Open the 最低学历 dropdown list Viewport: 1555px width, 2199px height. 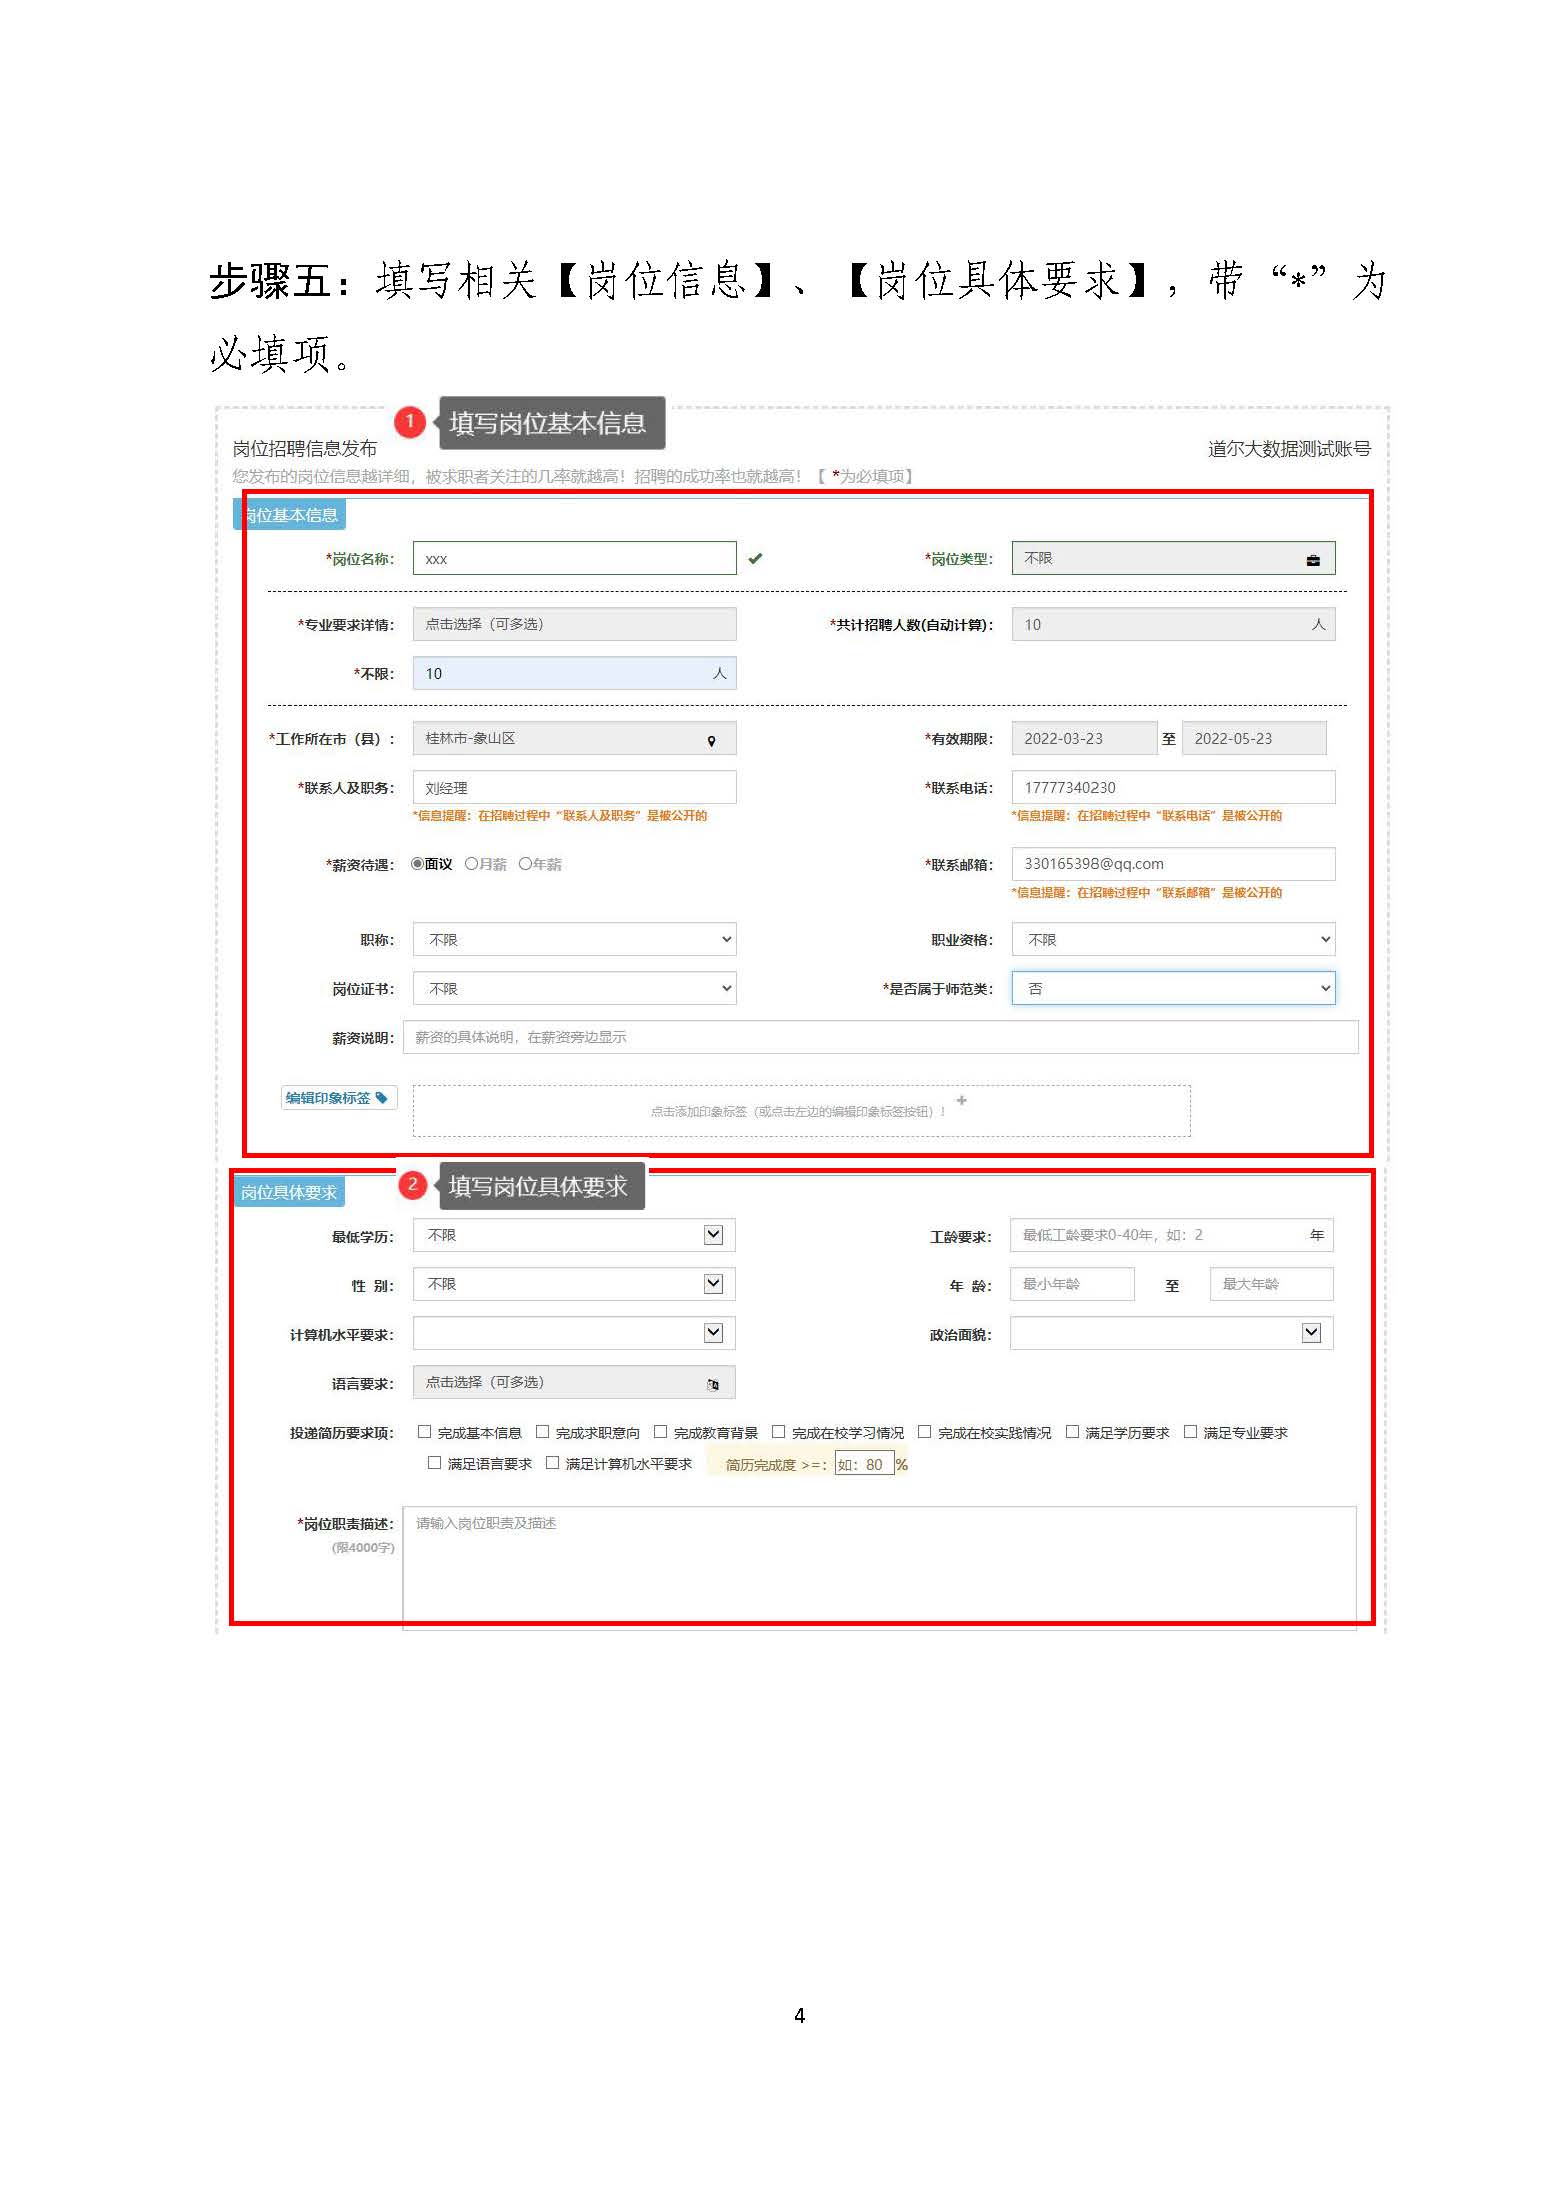pos(574,1235)
